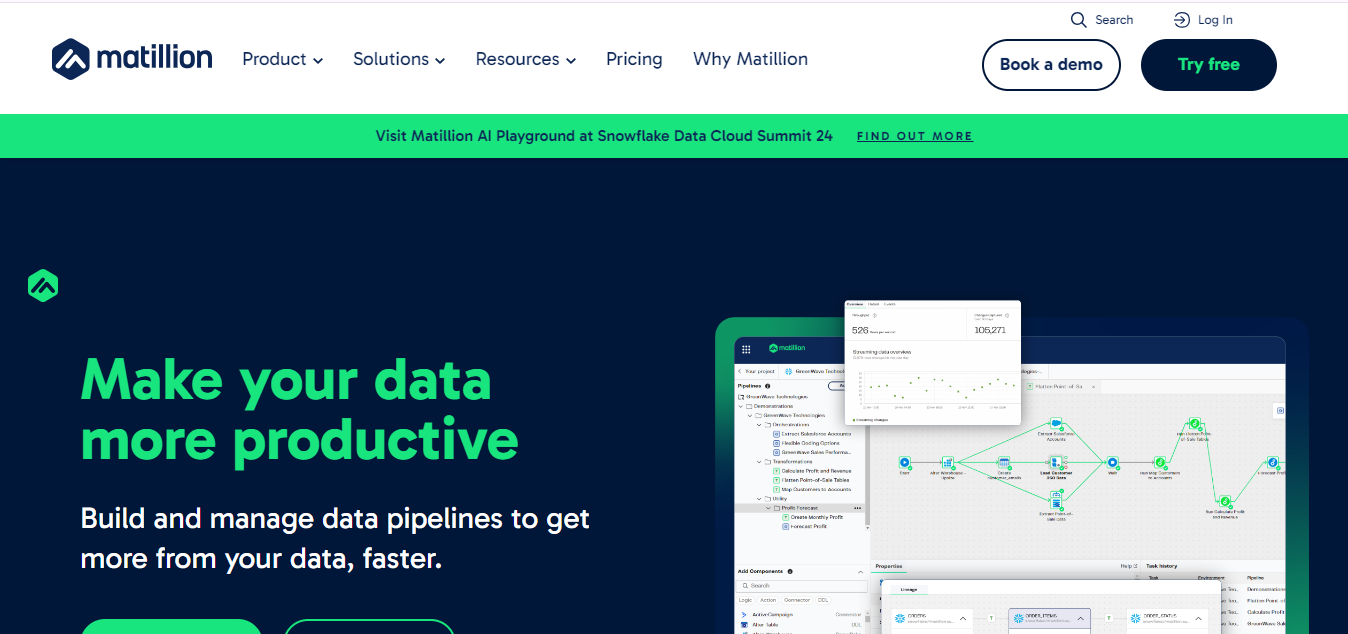Viewport: 1348px width, 634px height.
Task: Click the headline 'Make your data more productive'
Action: [299, 410]
